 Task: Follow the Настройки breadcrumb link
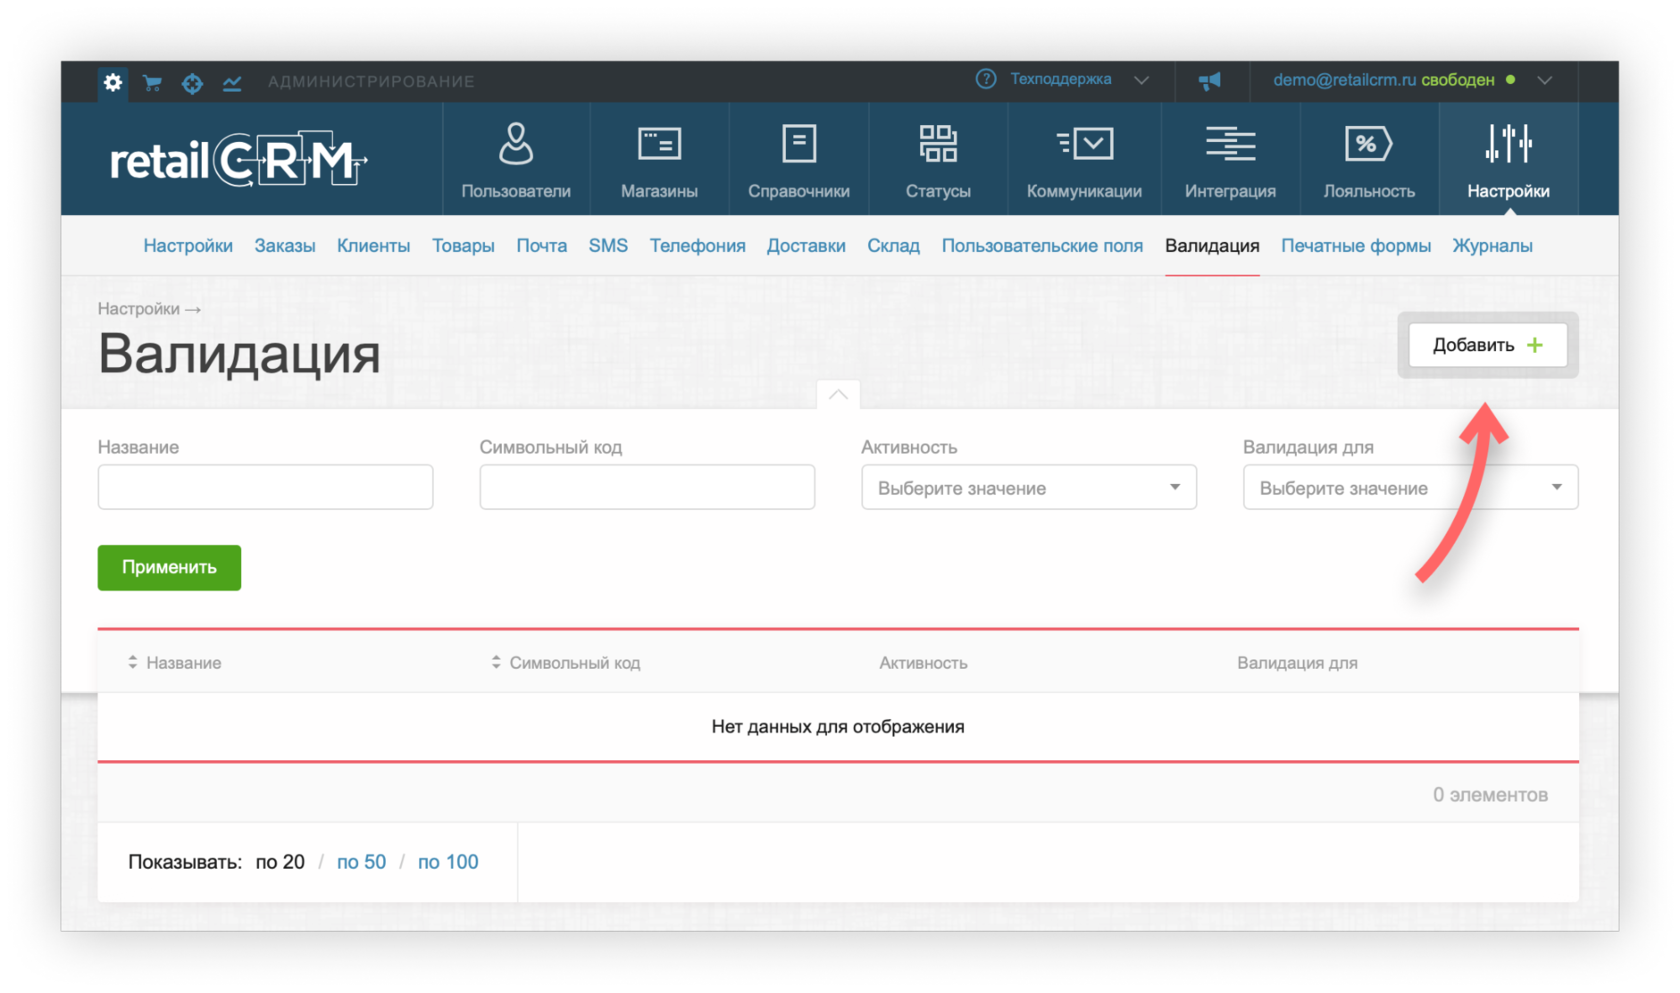click(x=139, y=309)
